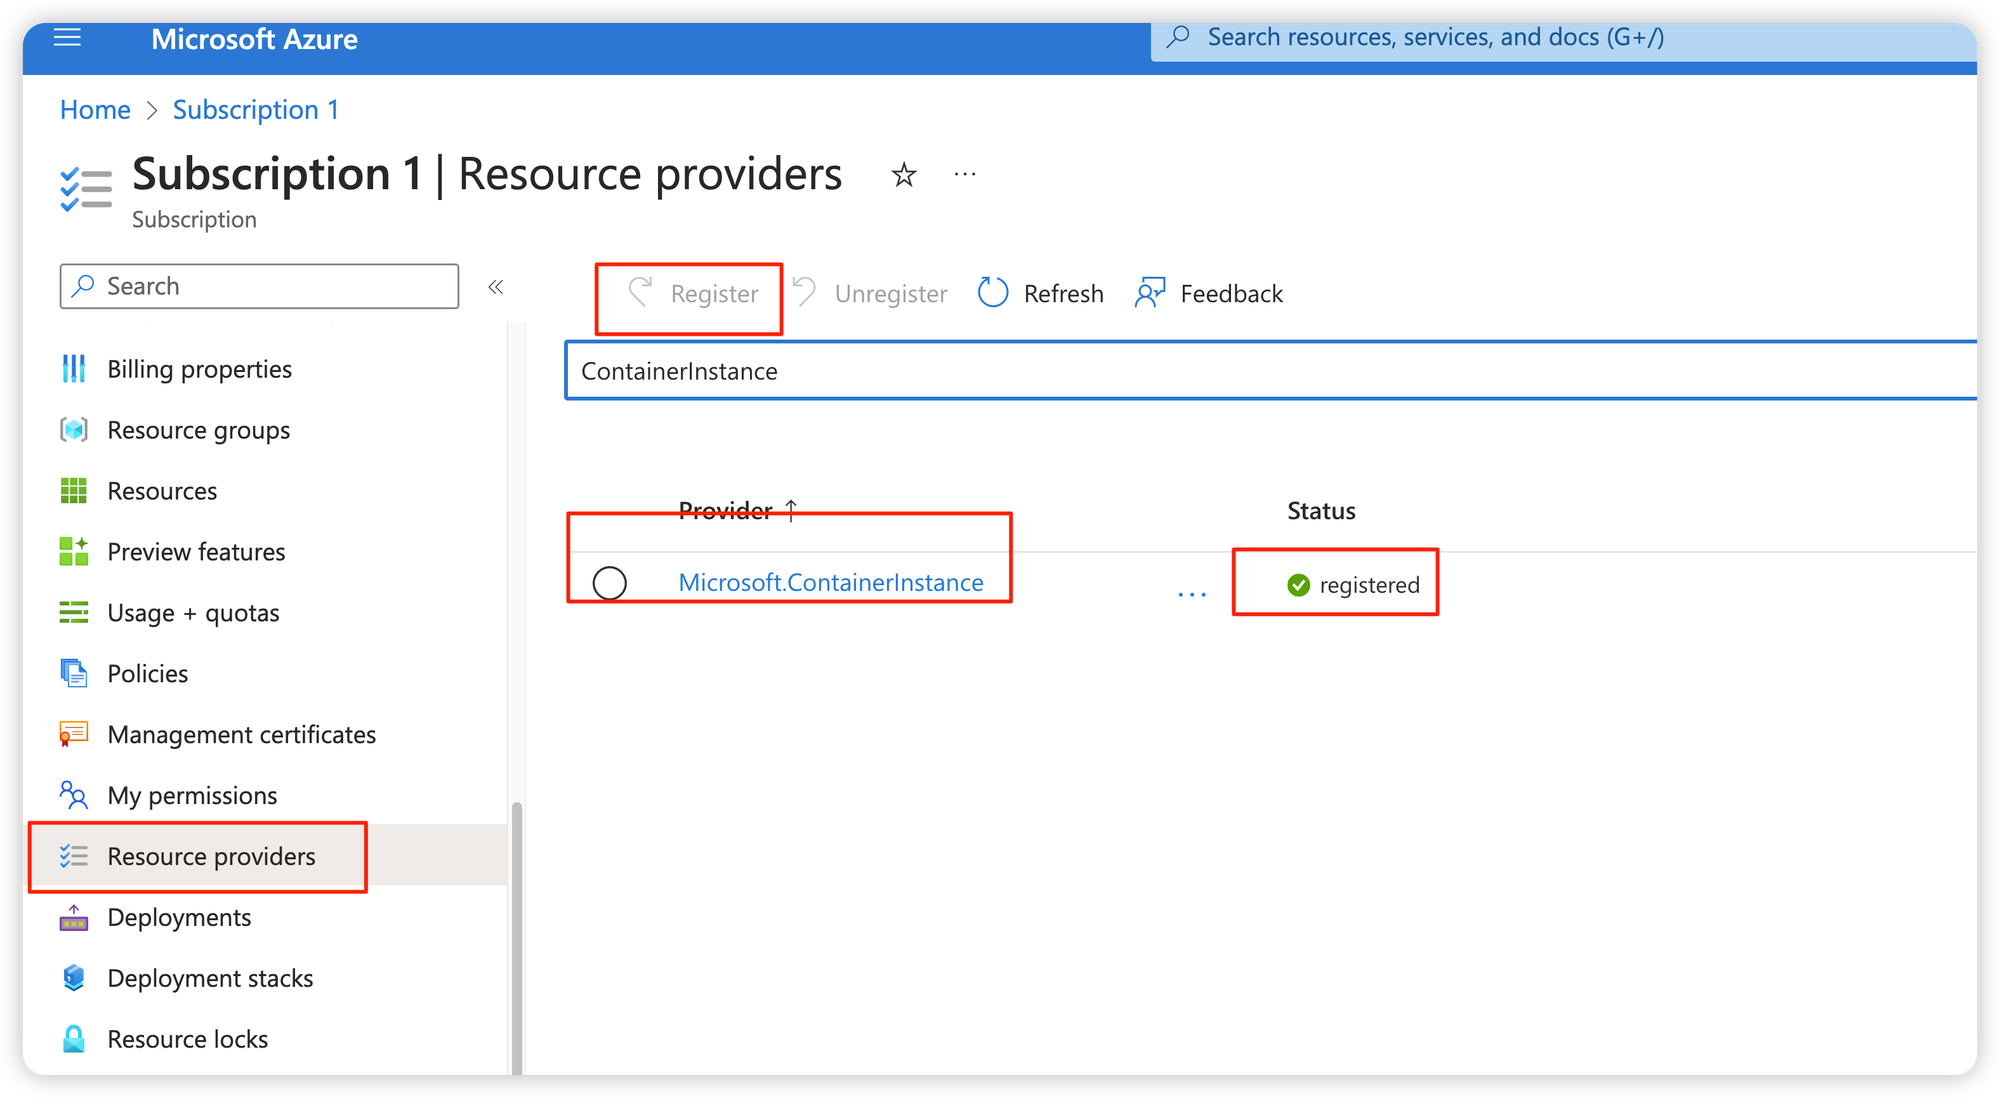Open Deployment stacks in the sidebar

211,978
